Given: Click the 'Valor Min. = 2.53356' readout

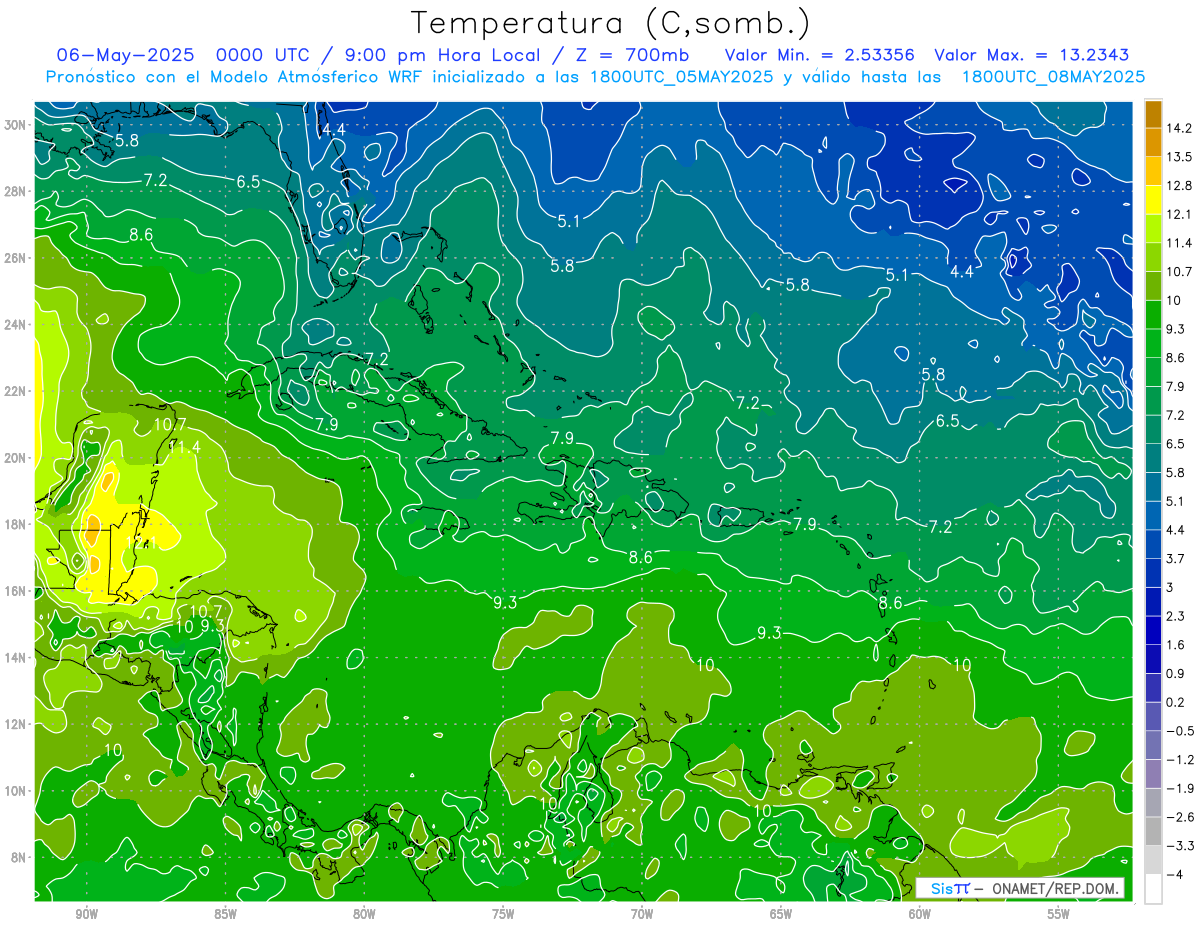Looking at the screenshot, I should pyautogui.click(x=820, y=55).
